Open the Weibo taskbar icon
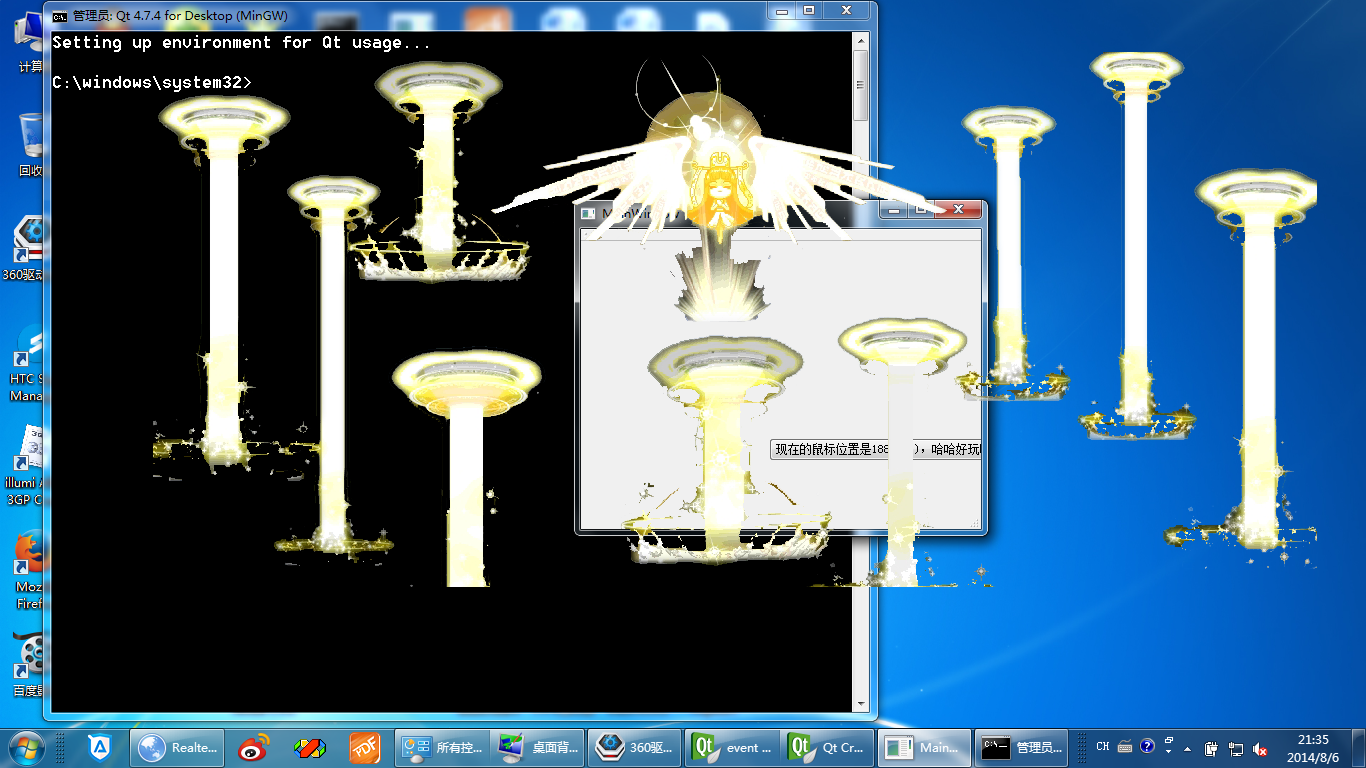1366x768 pixels. point(253,747)
